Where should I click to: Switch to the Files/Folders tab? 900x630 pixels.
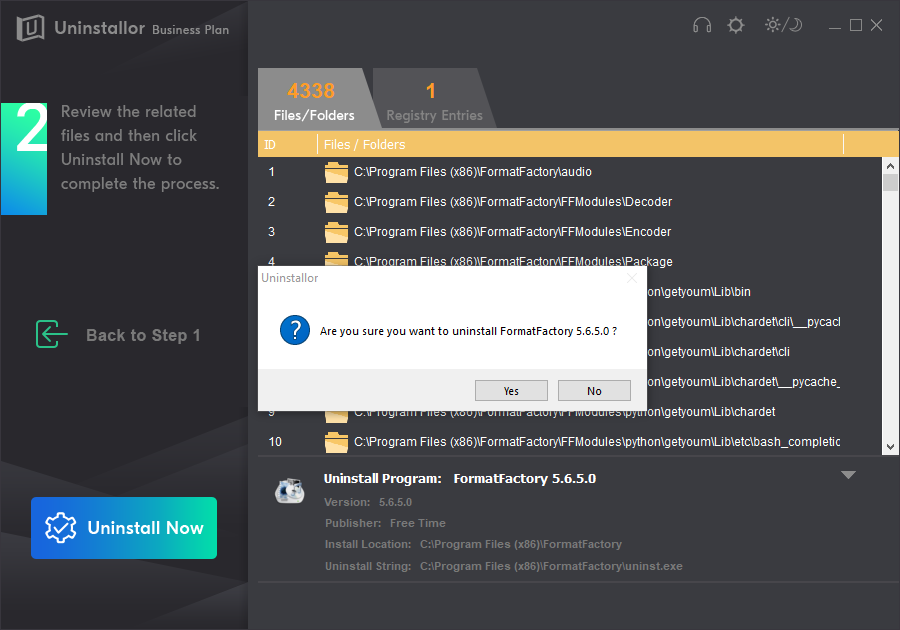tap(314, 99)
